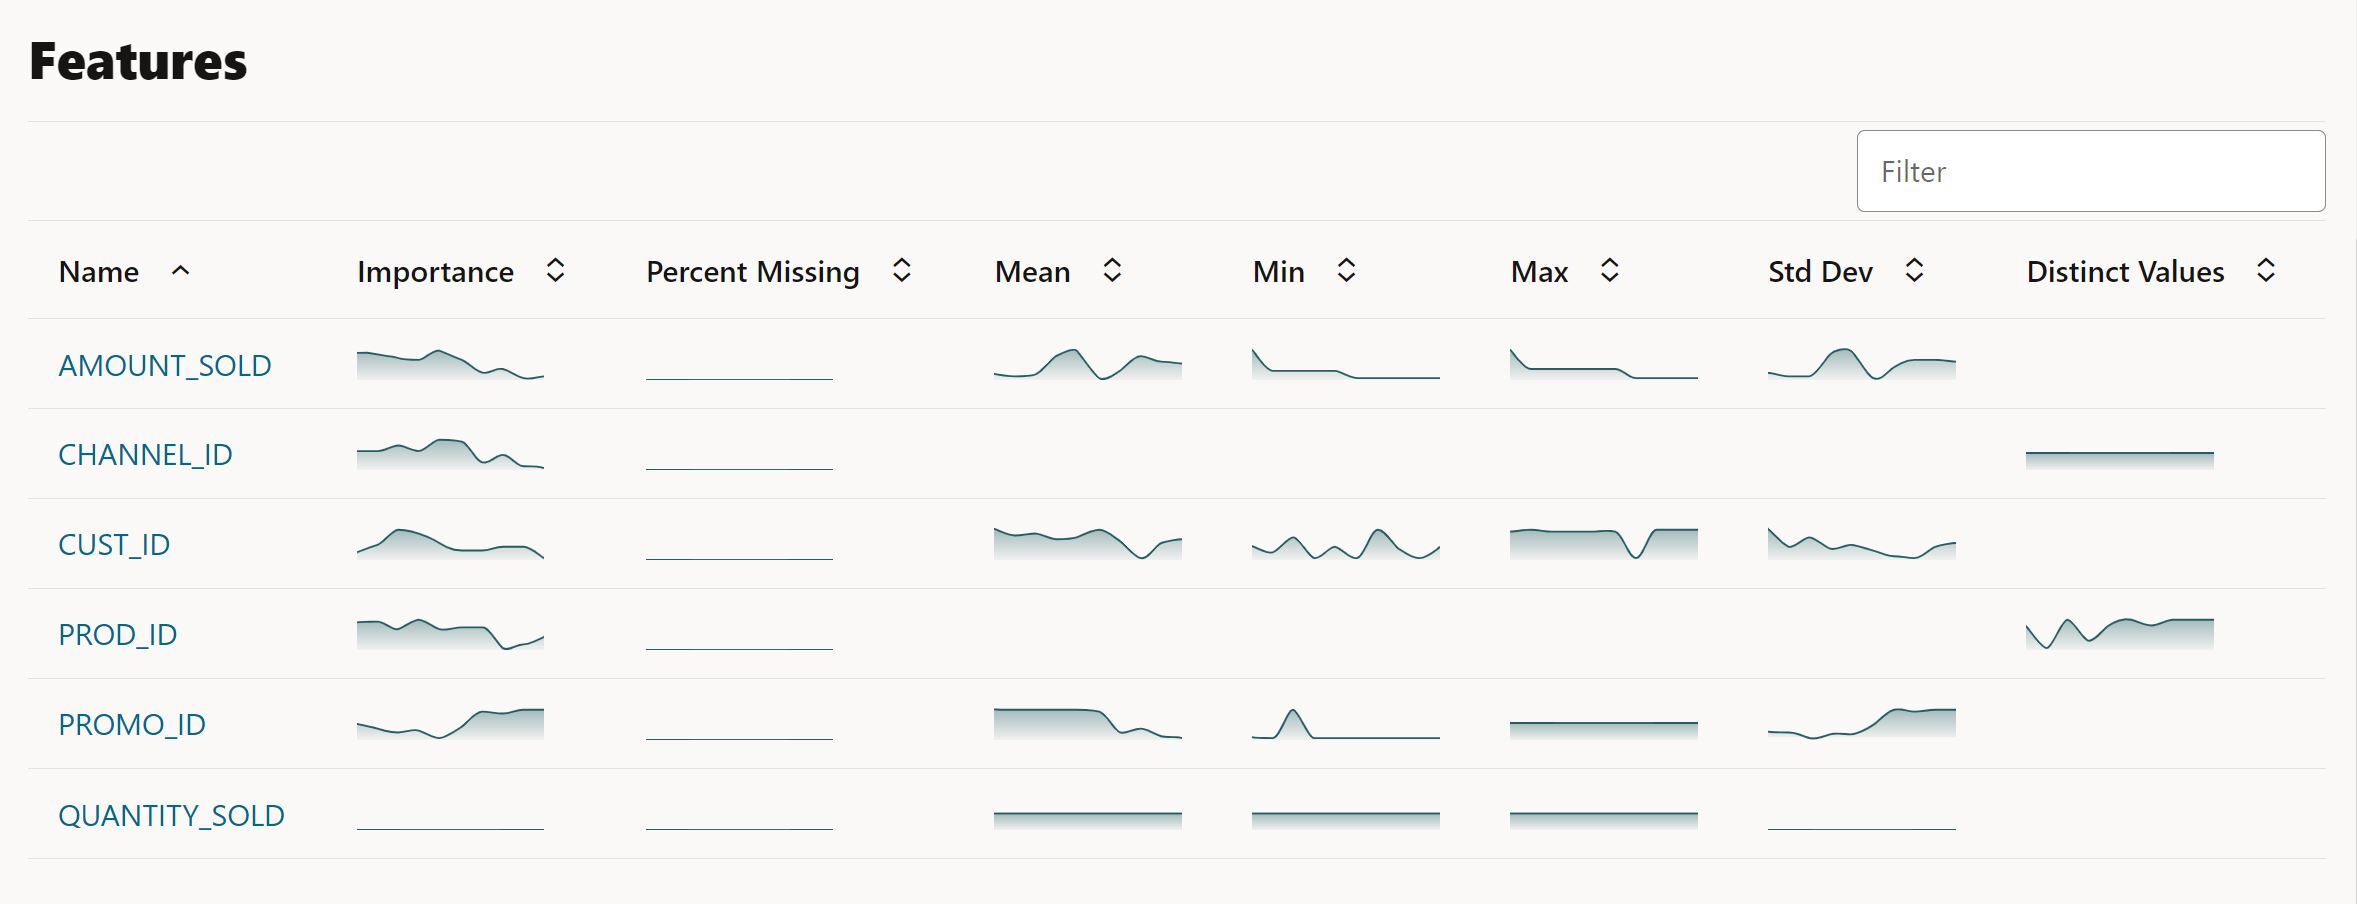Click CUST_ID Min sparkline chart
This screenshot has height=904, width=2357.
(1345, 544)
